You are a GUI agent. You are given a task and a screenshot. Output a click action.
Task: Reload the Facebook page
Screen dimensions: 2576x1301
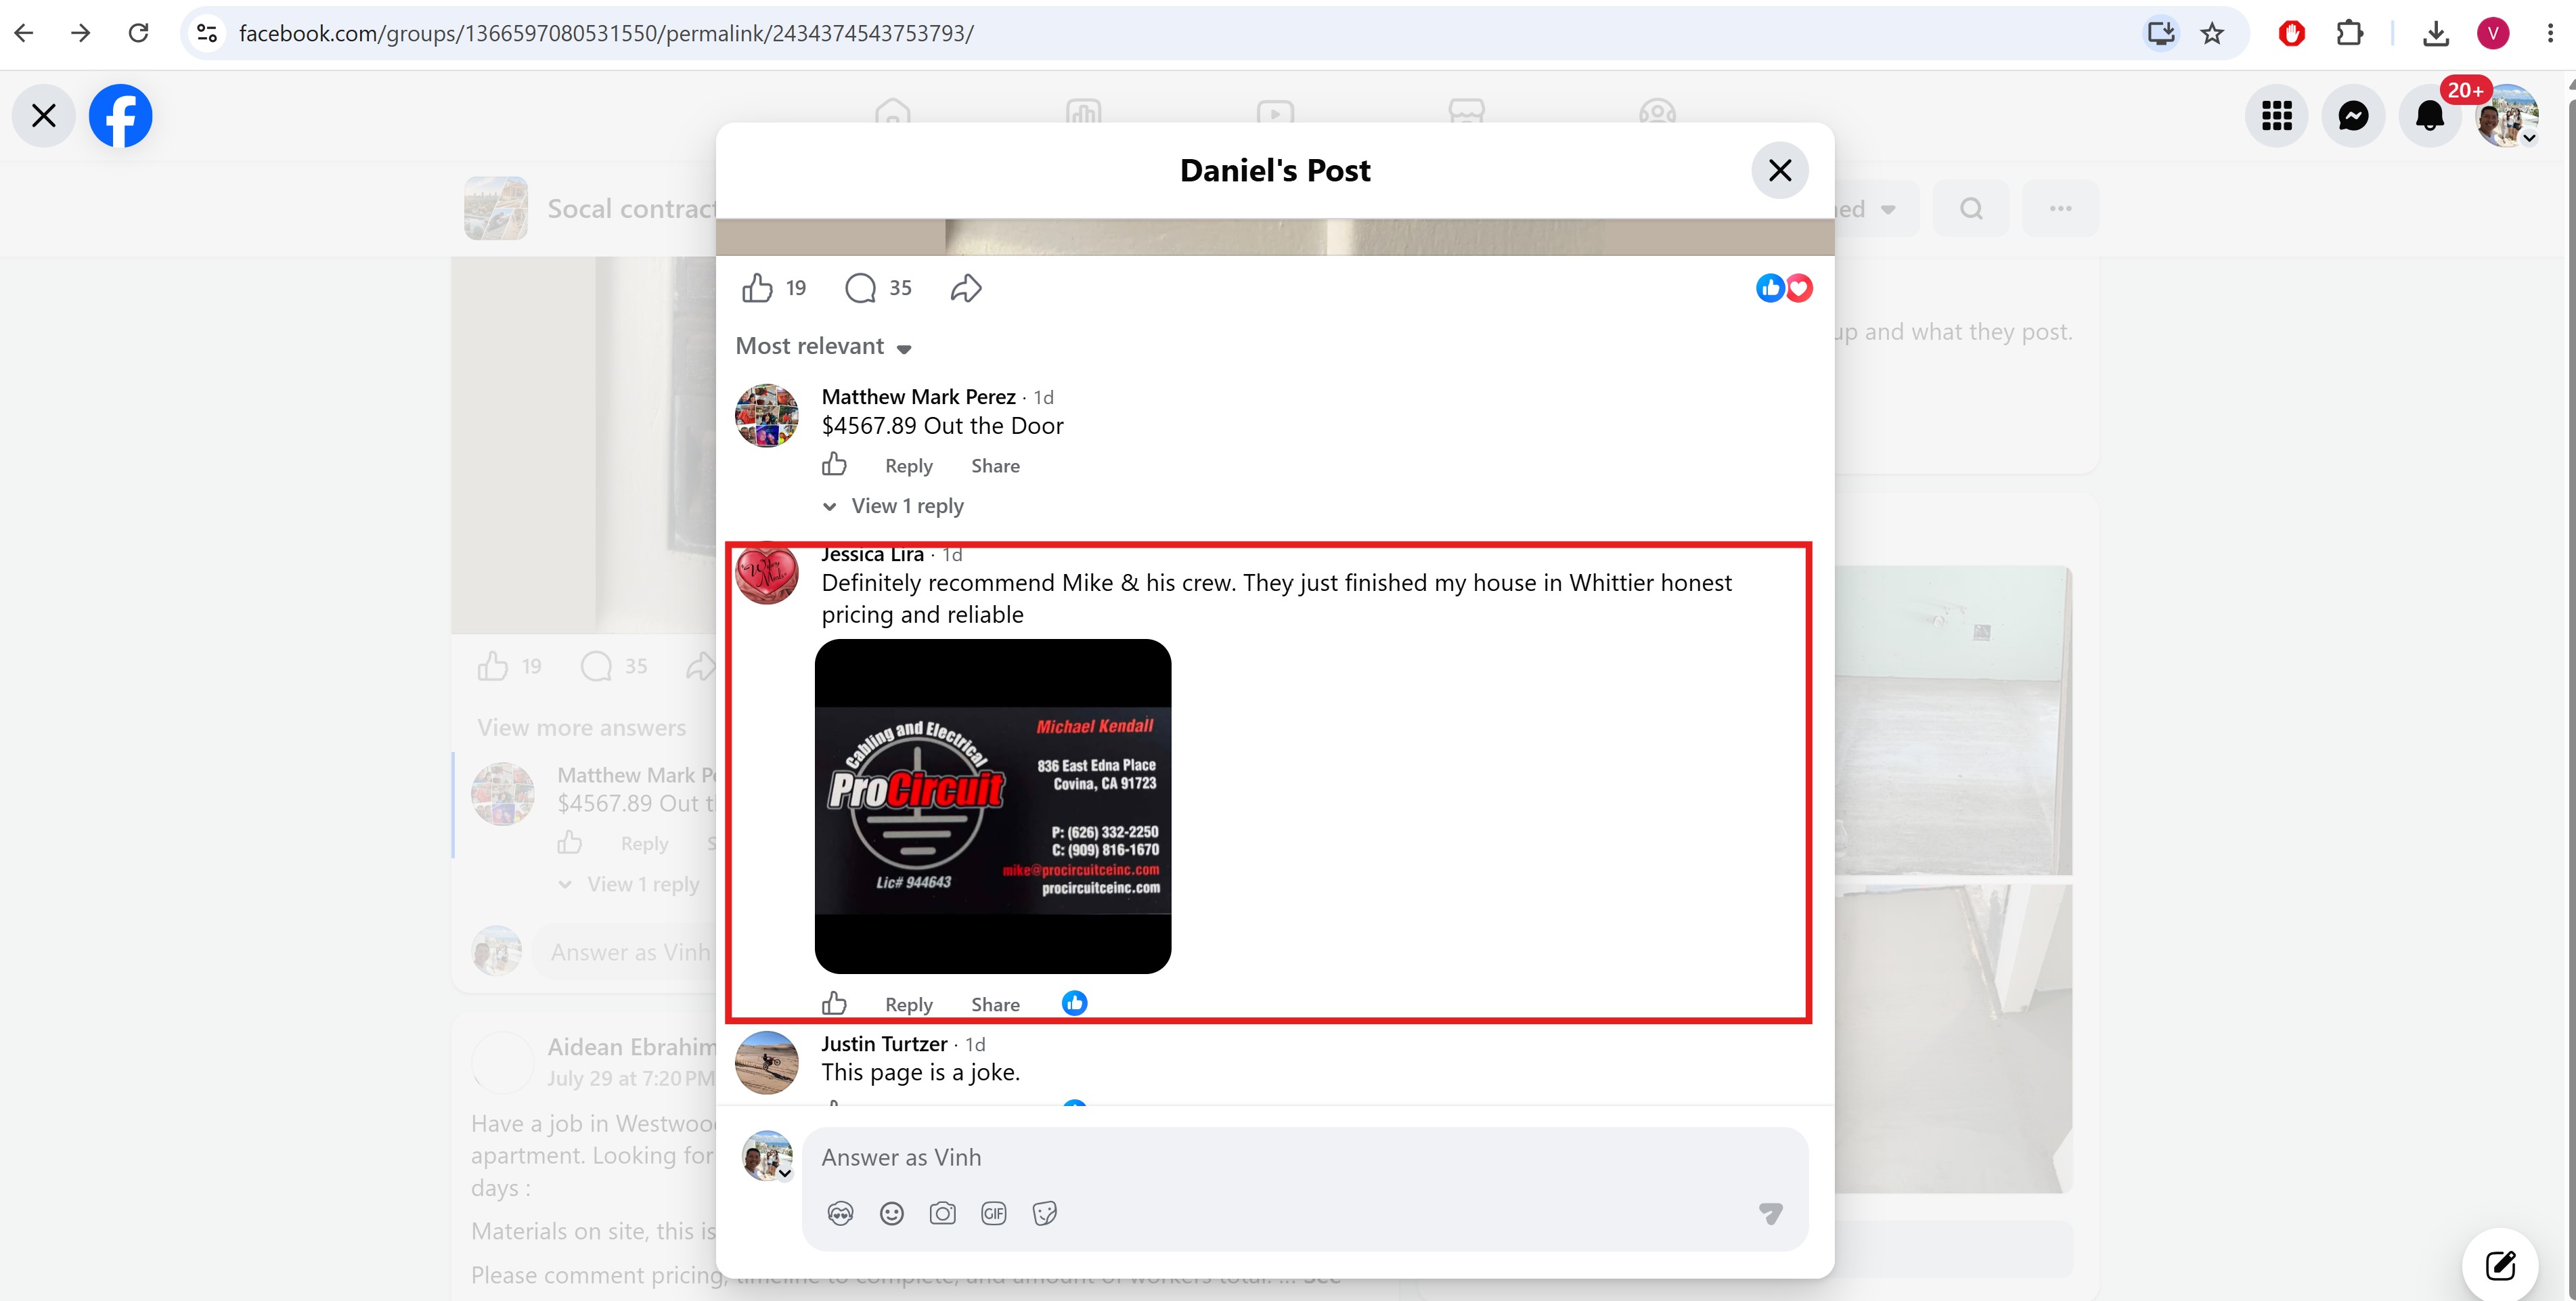(x=138, y=33)
